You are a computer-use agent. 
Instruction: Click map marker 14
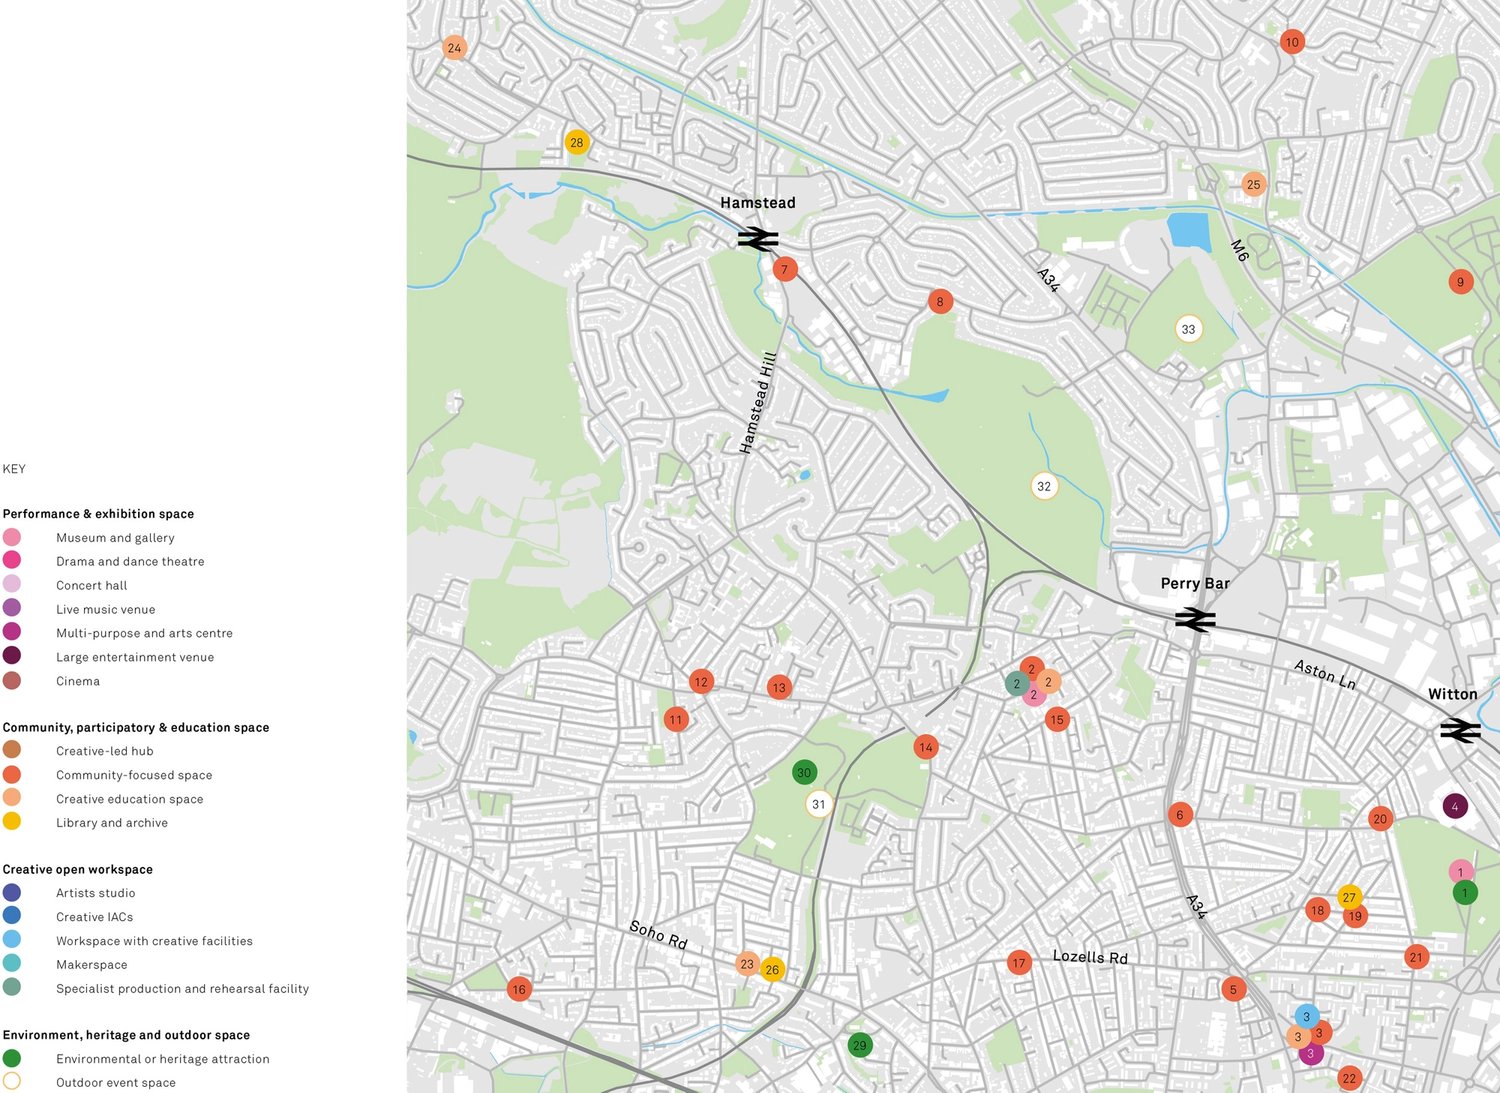coord(926,747)
